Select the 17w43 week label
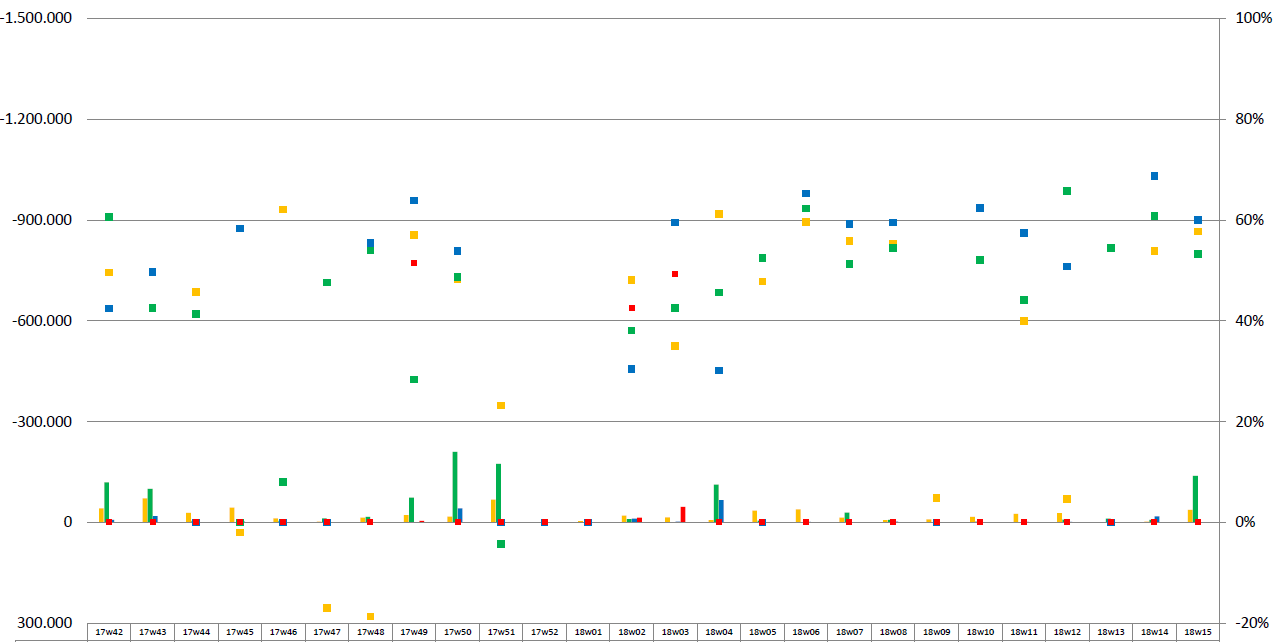This screenshot has height=642, width=1277. point(153,632)
